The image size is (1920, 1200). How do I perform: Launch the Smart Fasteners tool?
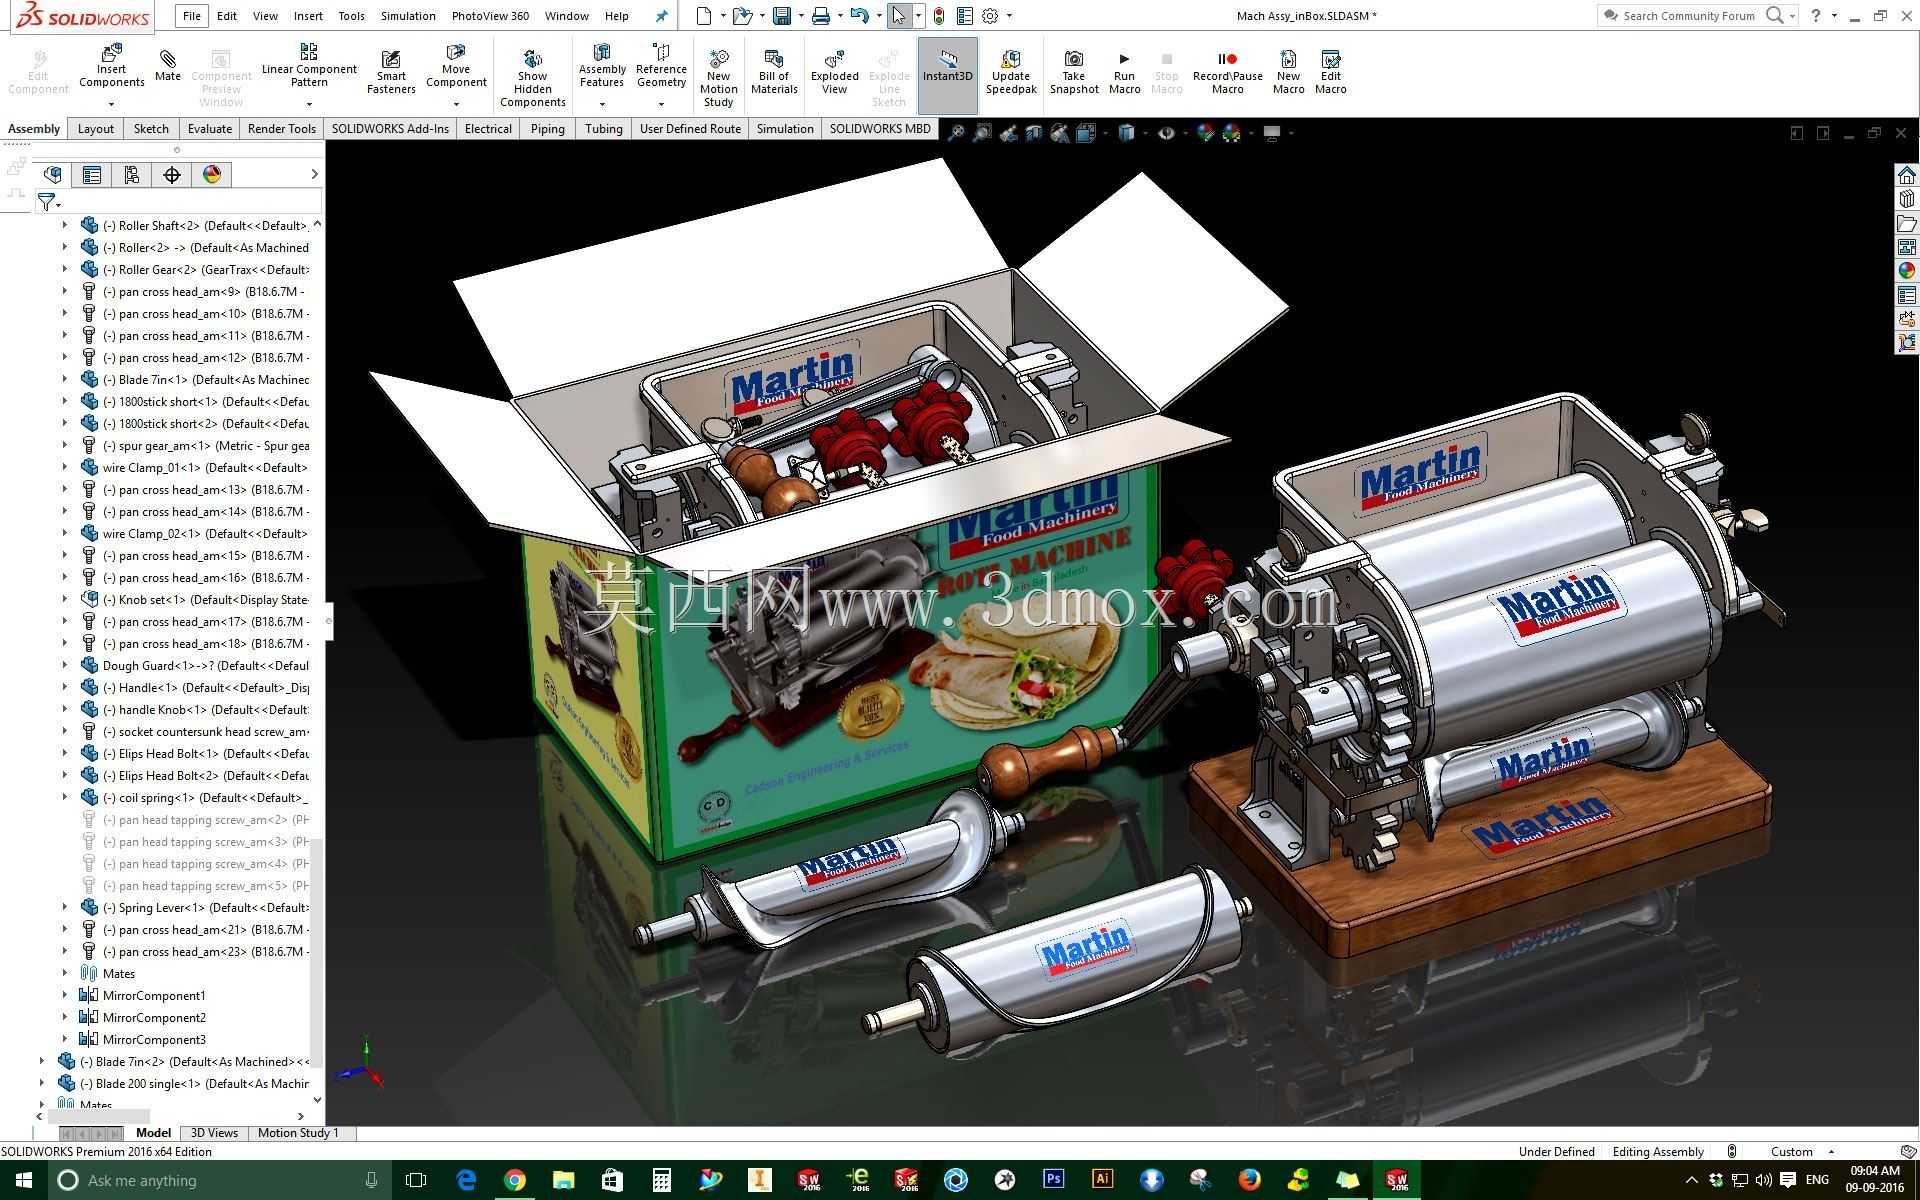391,72
